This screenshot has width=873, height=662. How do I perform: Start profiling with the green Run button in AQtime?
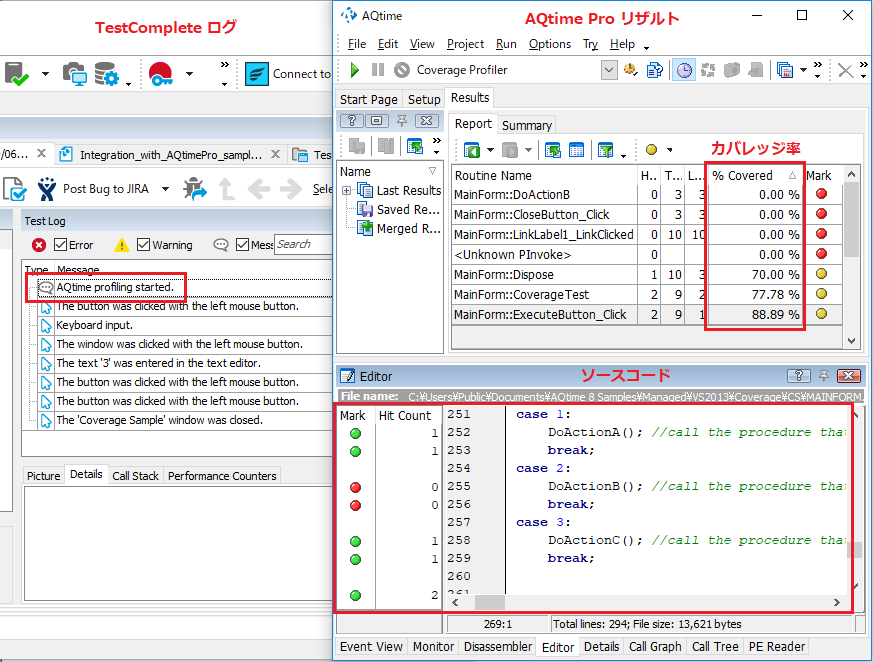click(x=355, y=70)
